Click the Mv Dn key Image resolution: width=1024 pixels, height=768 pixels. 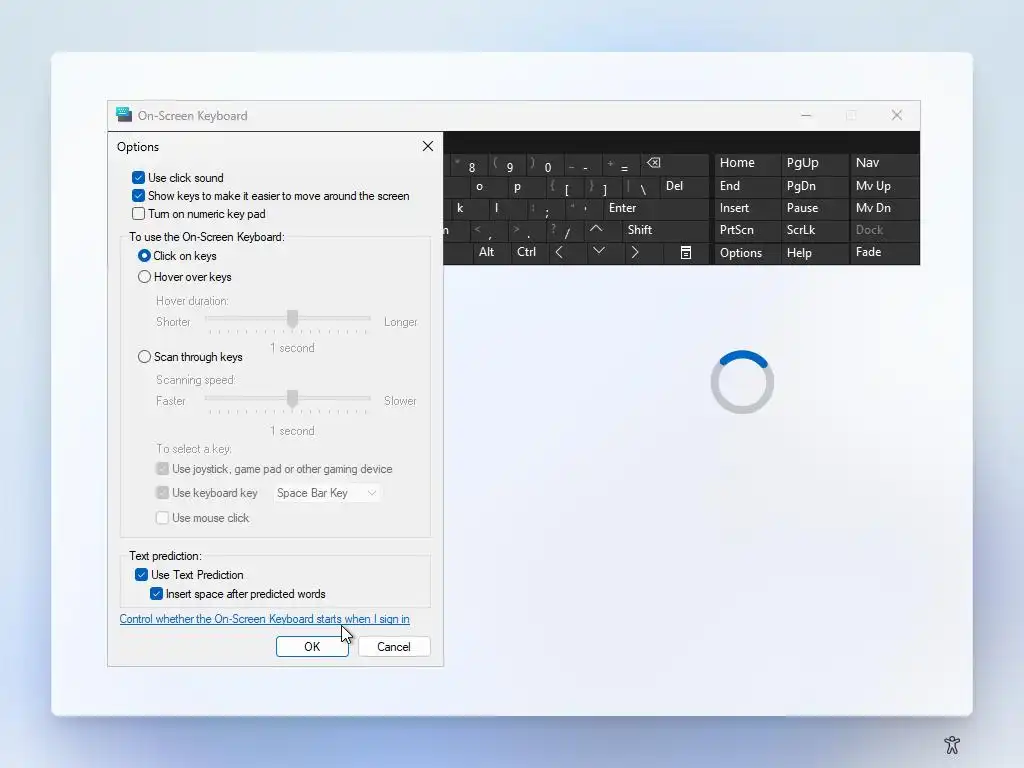tap(884, 208)
